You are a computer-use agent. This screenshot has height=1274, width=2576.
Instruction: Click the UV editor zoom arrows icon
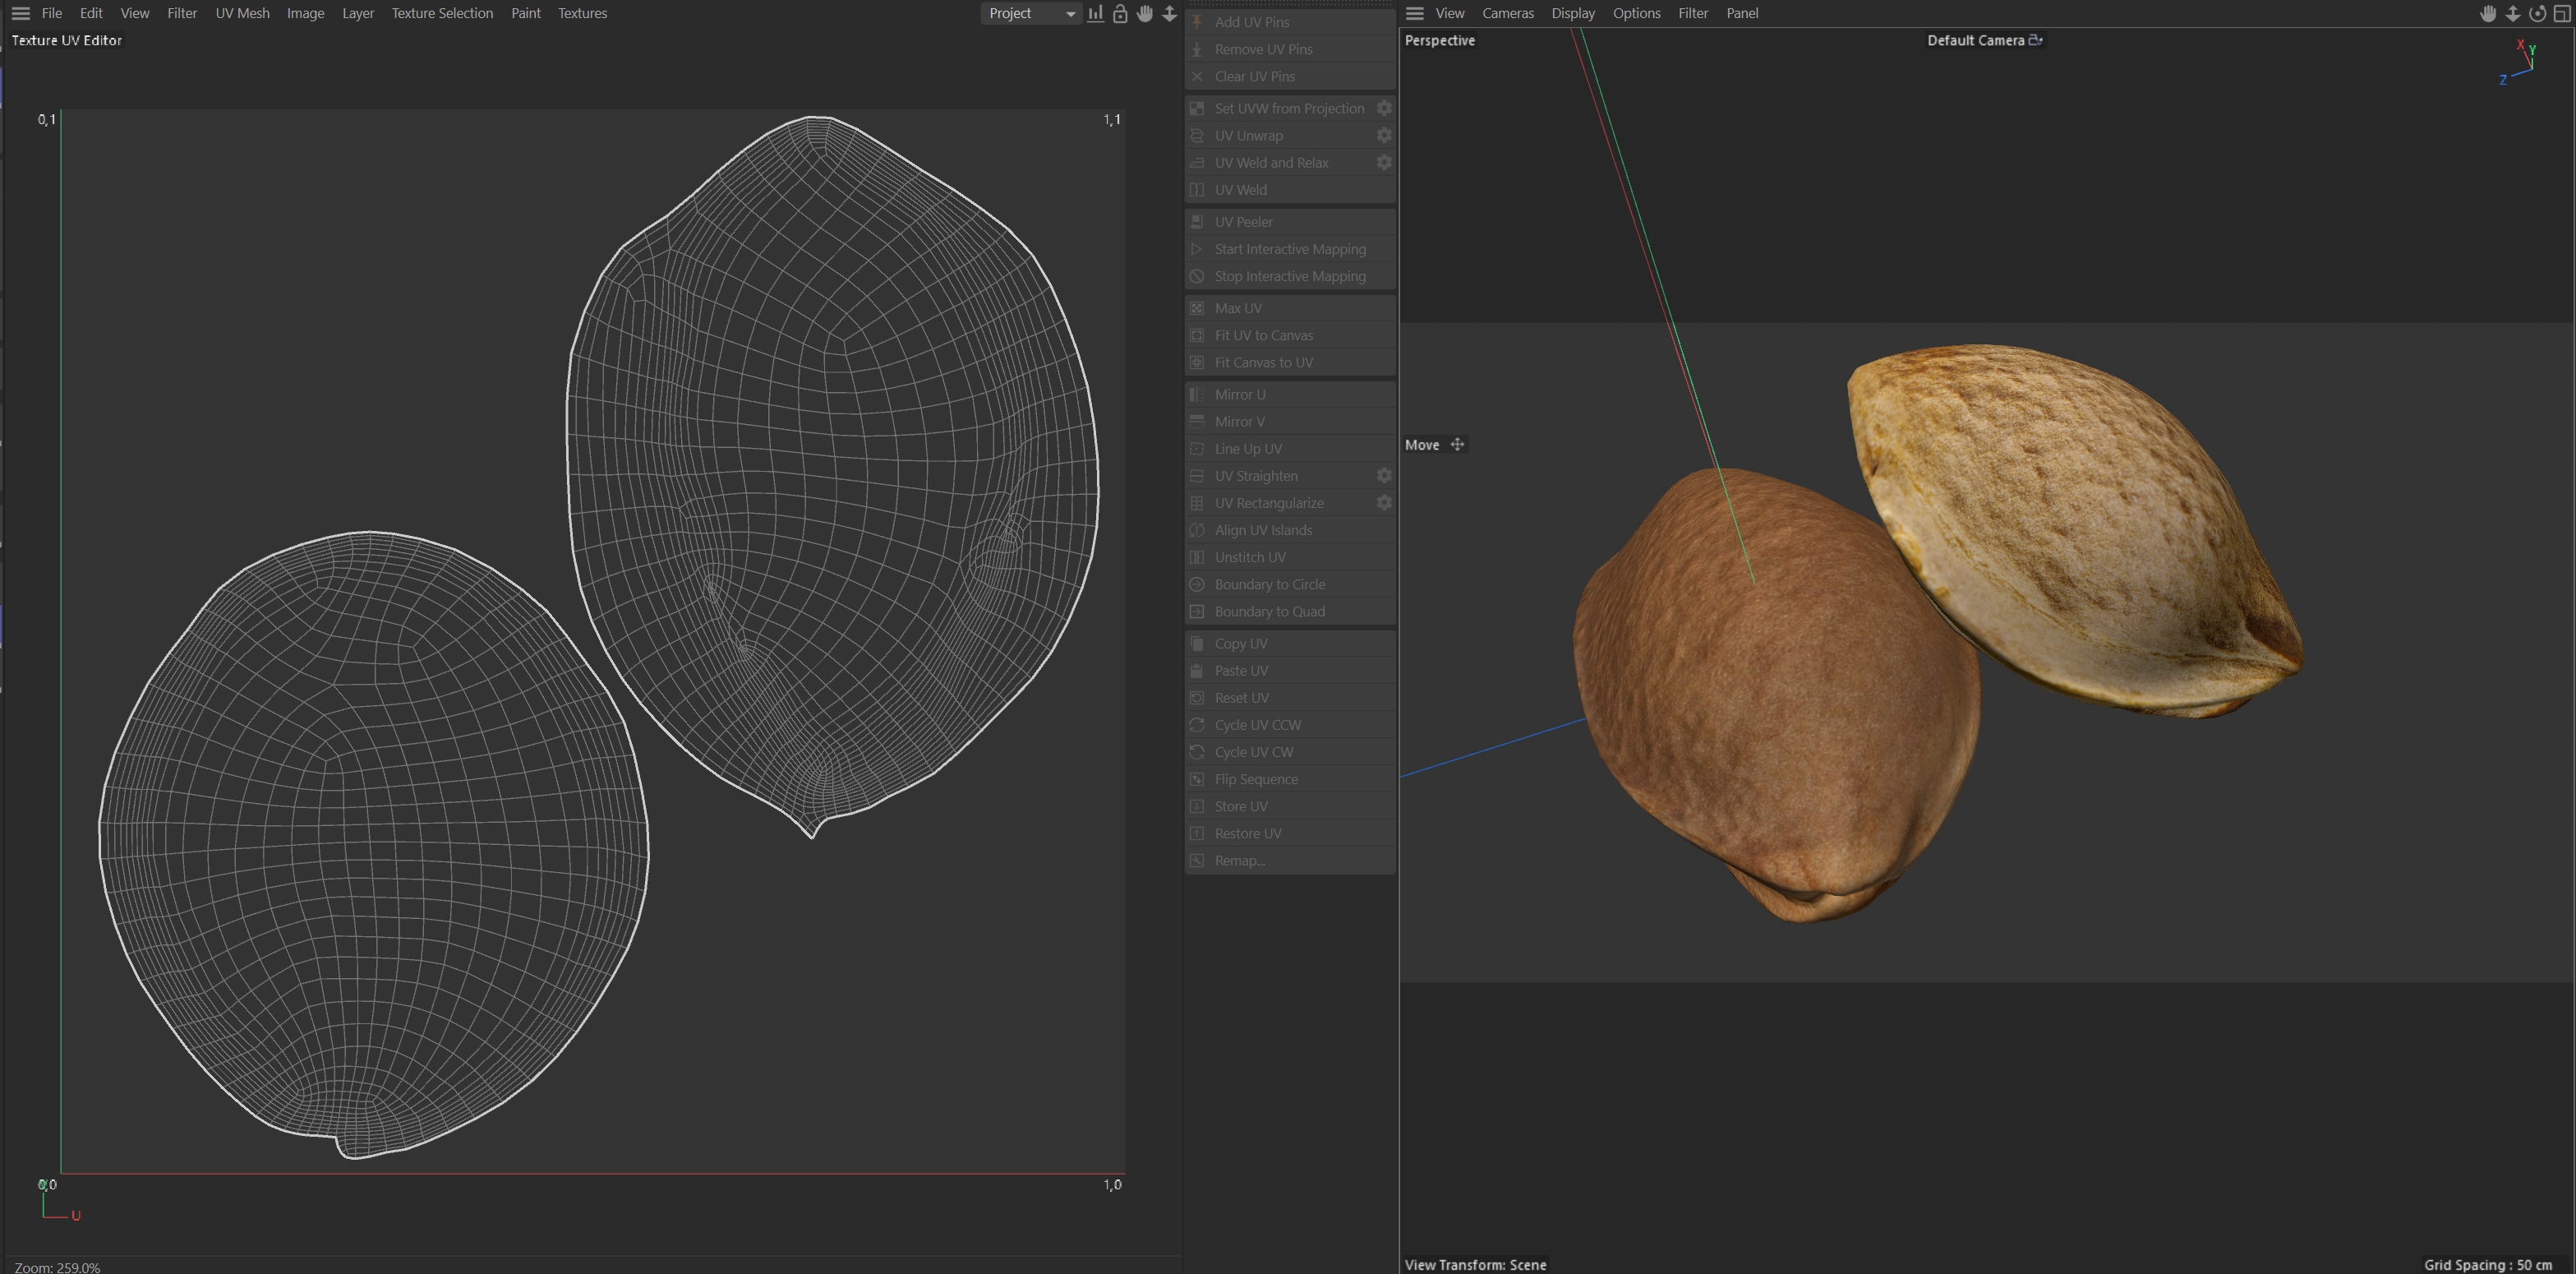[x=1169, y=13]
